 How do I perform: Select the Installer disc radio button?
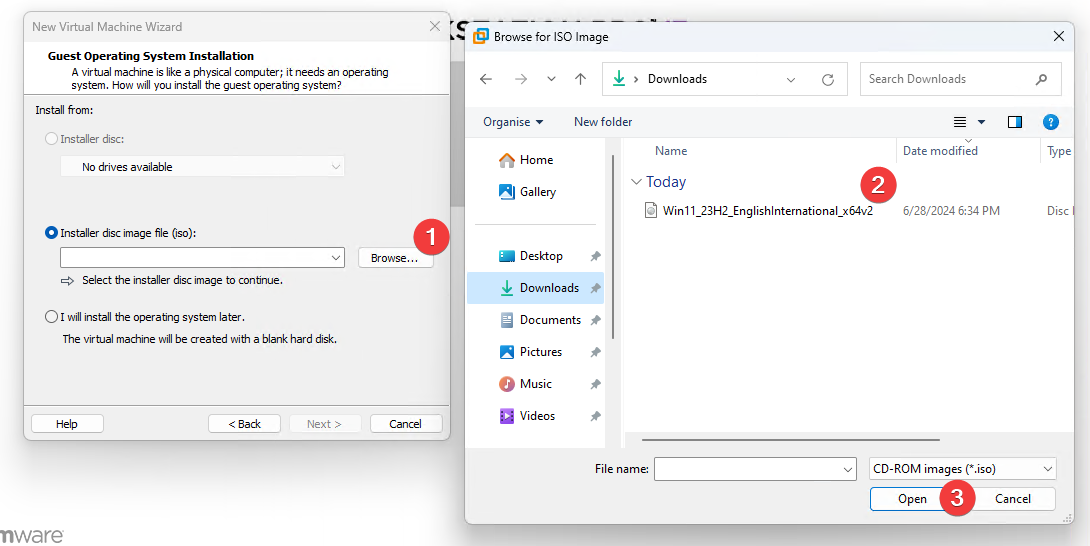tap(52, 139)
